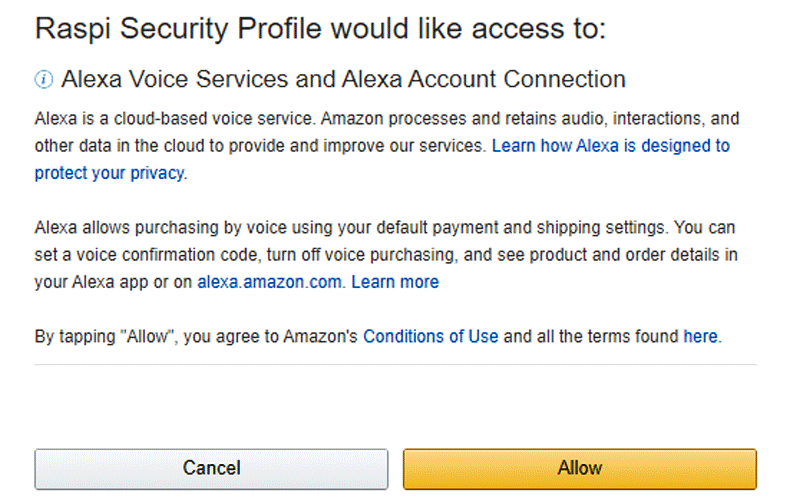Open the Alexa privacy design link
The width and height of the screenshot is (787, 504).
point(610,146)
